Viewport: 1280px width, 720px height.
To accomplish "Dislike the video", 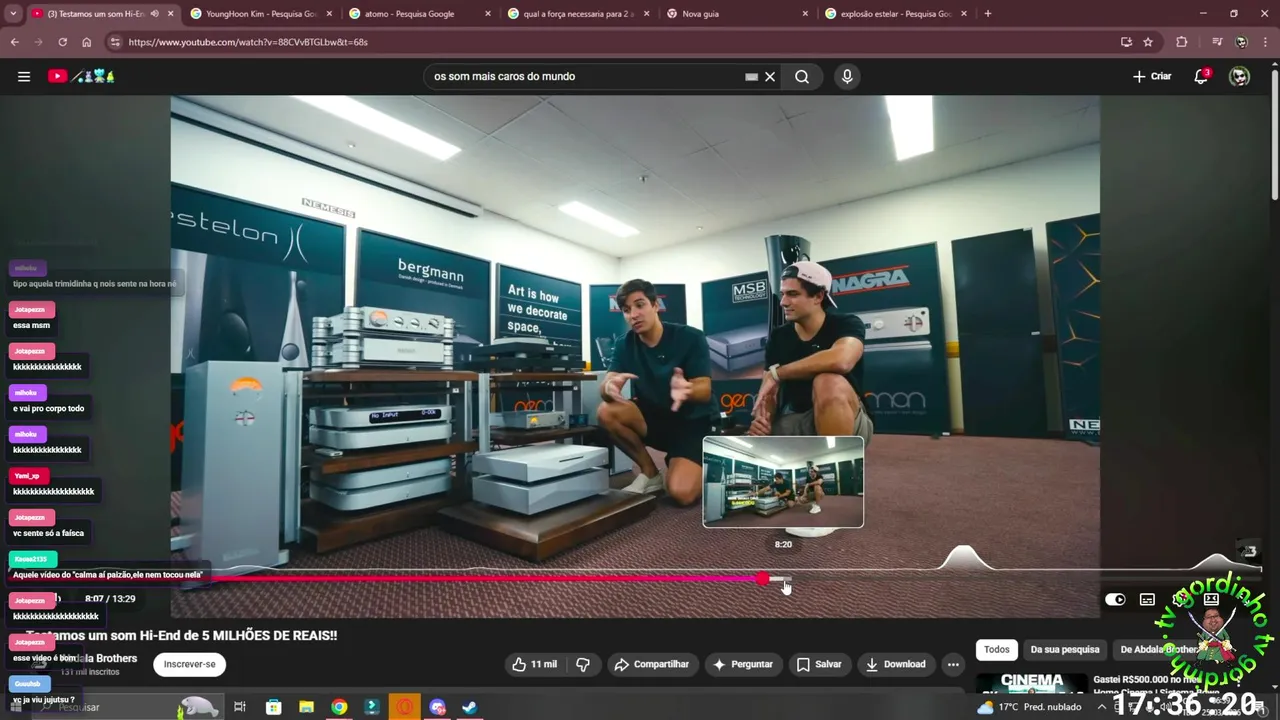I will (x=583, y=664).
